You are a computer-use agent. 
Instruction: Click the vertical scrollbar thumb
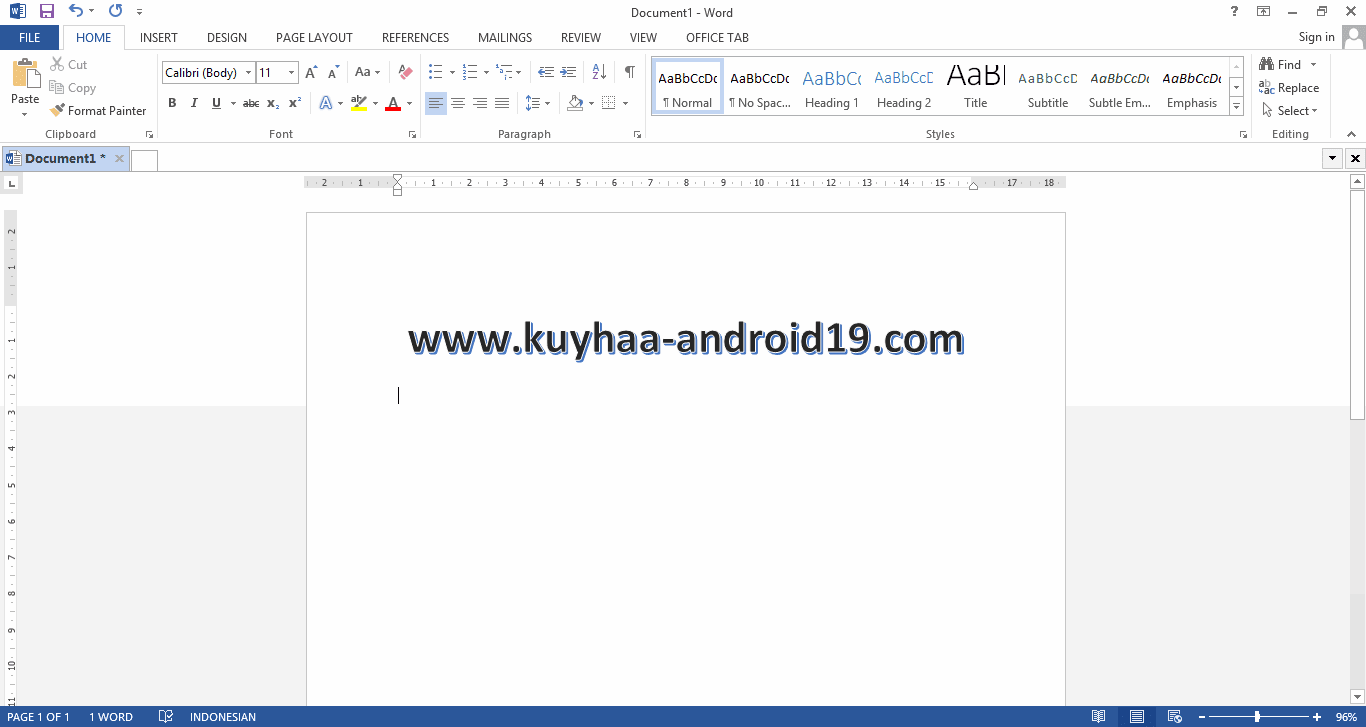[1357, 304]
